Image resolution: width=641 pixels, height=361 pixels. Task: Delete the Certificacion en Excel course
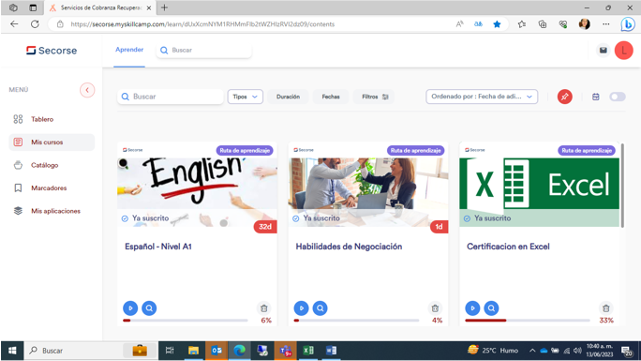click(x=606, y=308)
